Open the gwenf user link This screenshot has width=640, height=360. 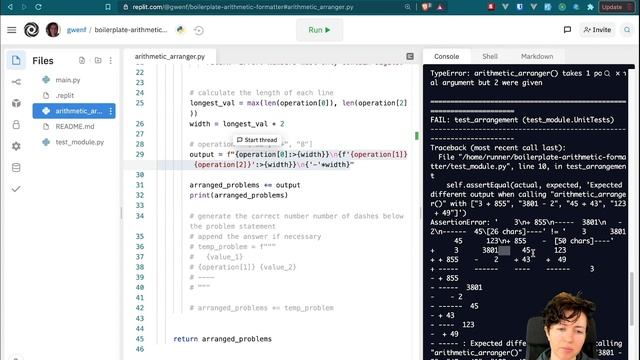(x=76, y=30)
